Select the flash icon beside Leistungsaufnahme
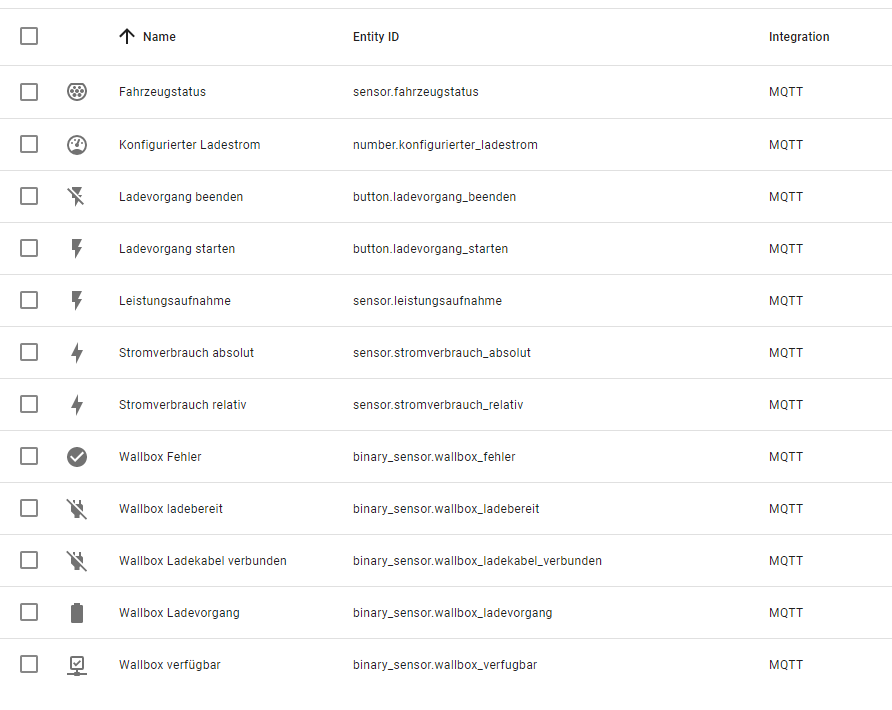Viewport: 892px width, 710px height. (79, 300)
